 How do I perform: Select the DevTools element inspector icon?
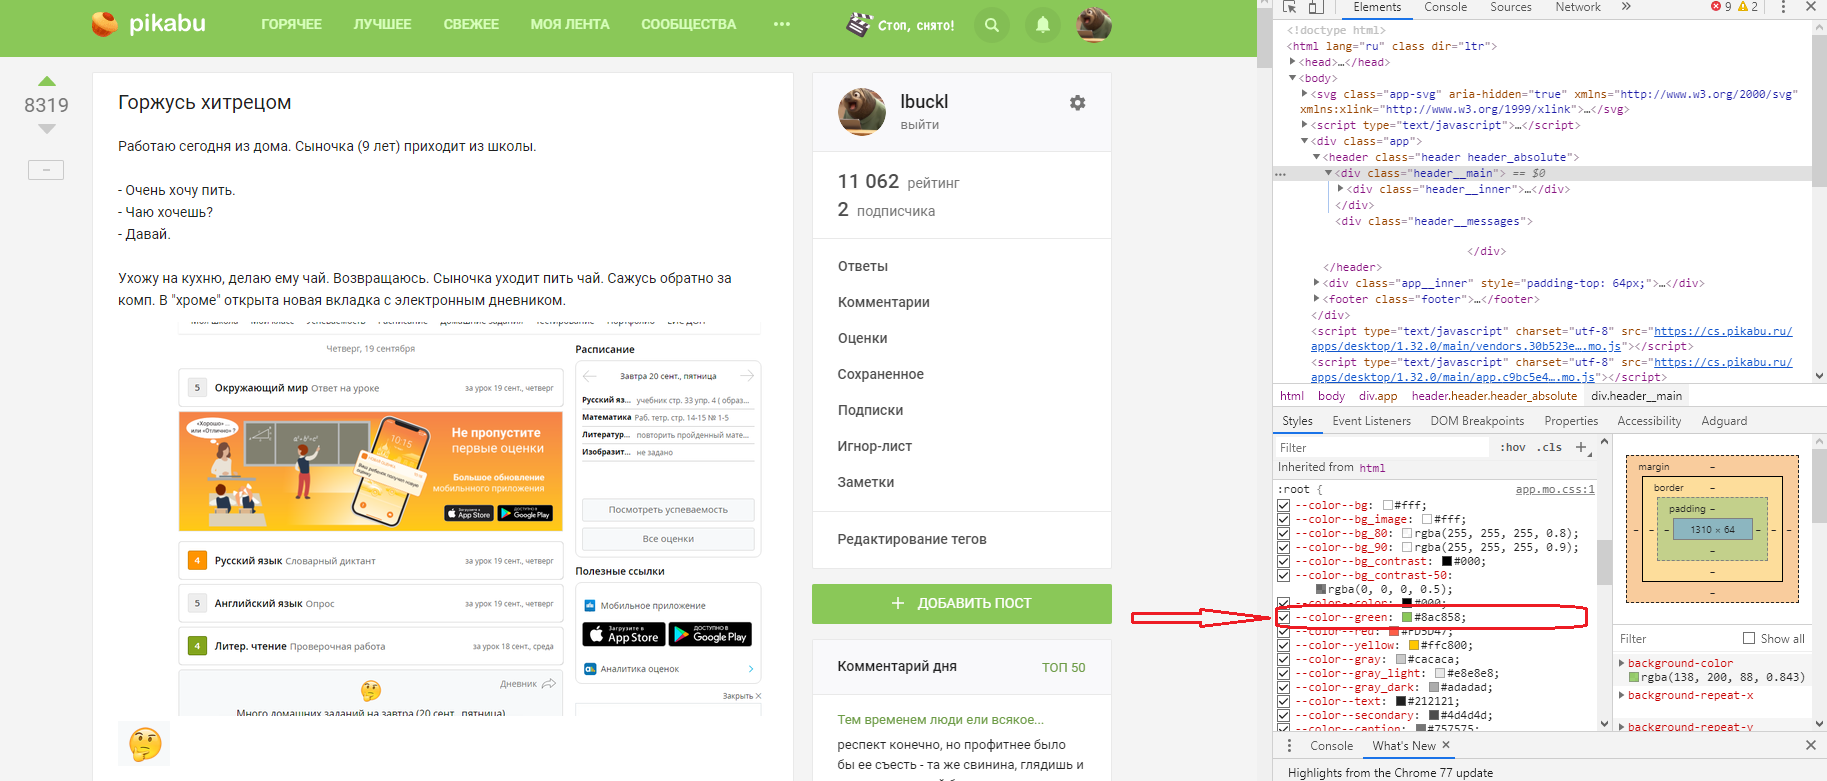click(x=1290, y=7)
